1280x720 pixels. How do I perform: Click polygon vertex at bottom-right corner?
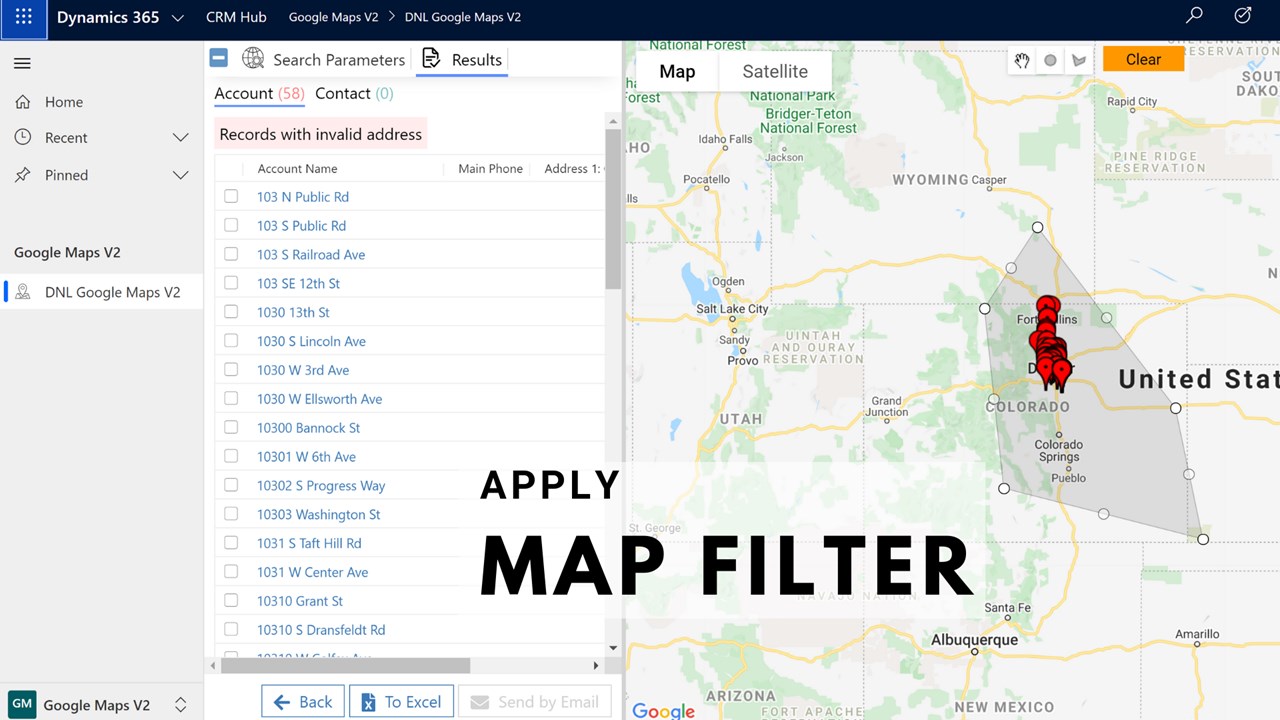(1203, 539)
